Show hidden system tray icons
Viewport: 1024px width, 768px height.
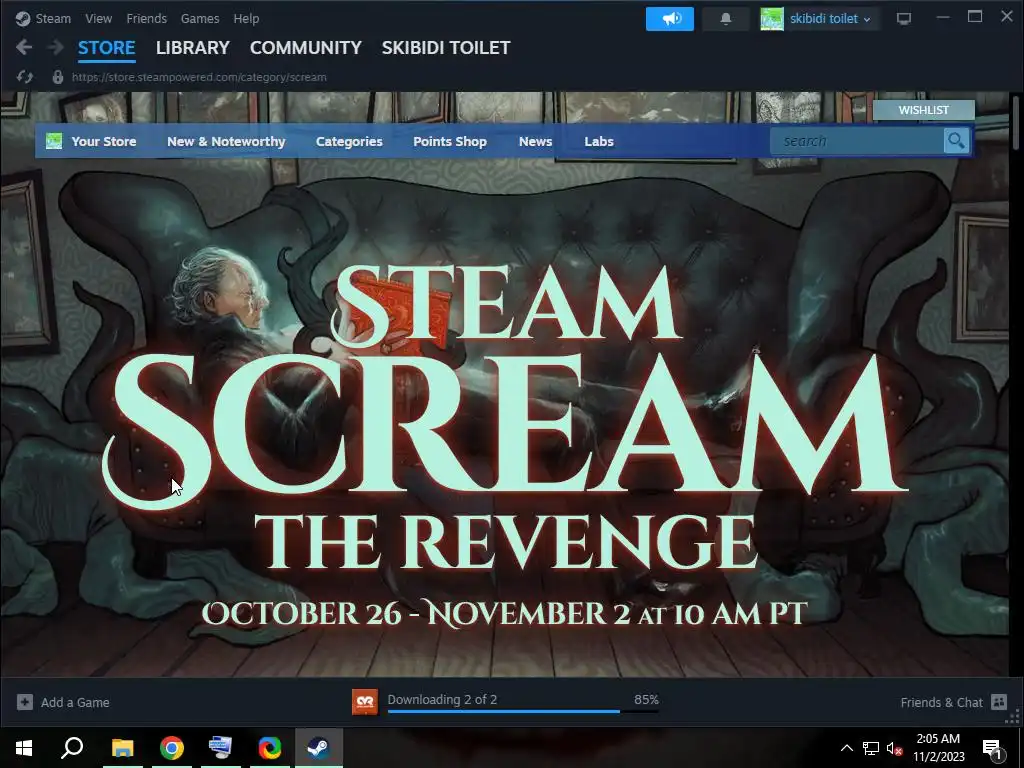[846, 748]
